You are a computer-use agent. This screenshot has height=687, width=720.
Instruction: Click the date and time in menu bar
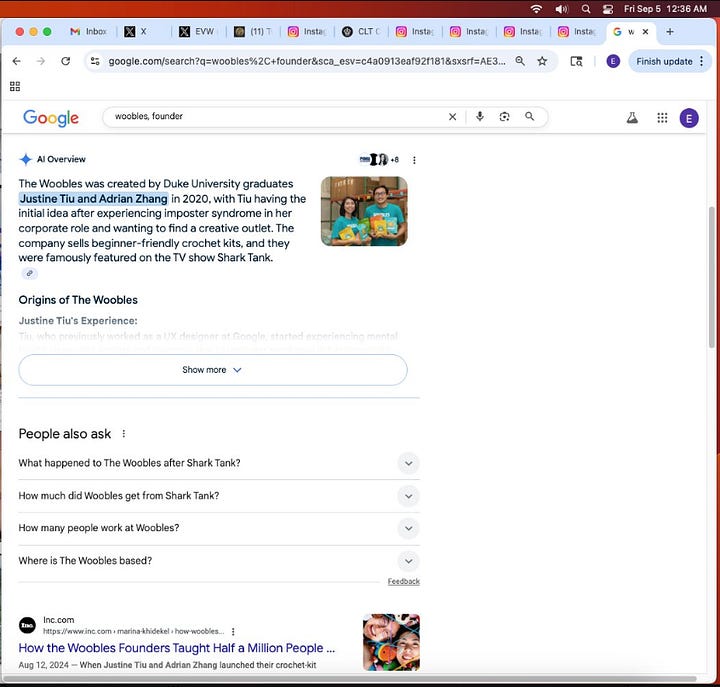pos(665,9)
